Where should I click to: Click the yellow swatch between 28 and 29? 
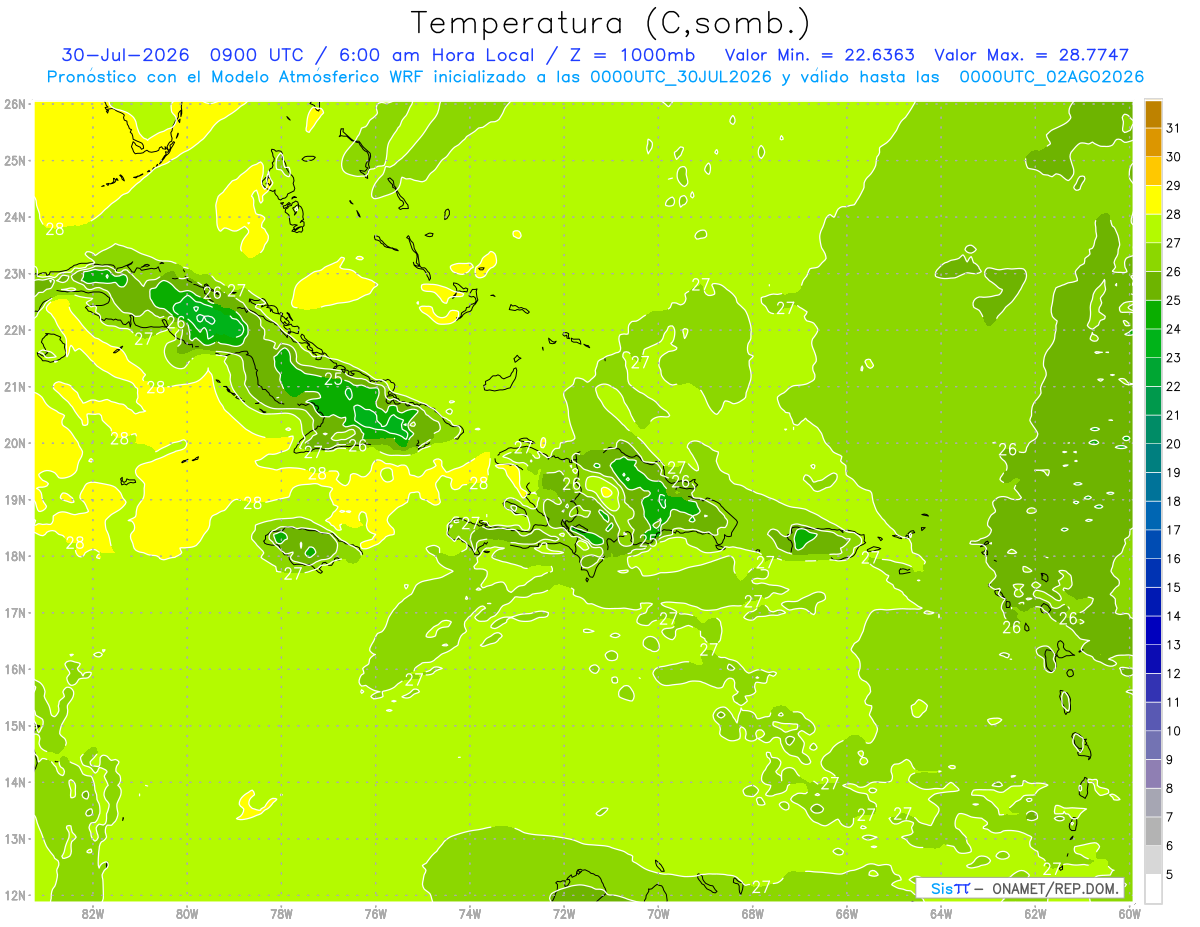pos(1153,200)
